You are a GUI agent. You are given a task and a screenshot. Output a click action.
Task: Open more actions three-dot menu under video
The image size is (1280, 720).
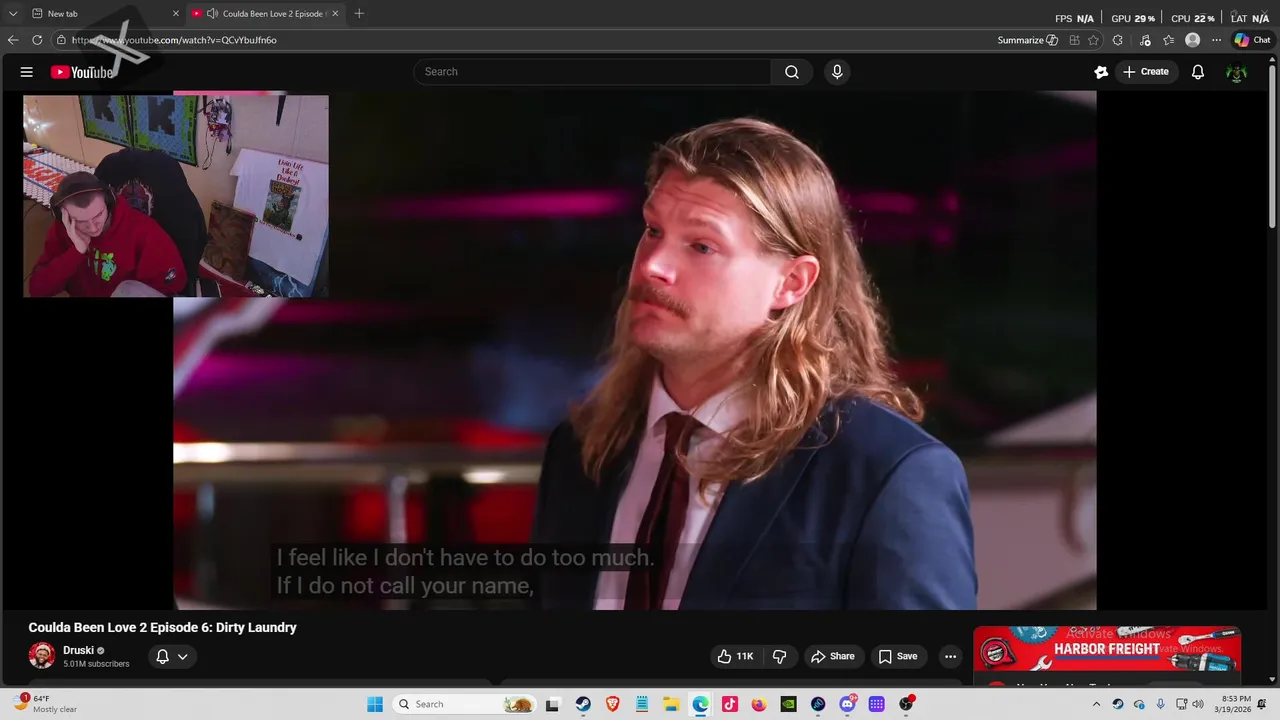[950, 656]
